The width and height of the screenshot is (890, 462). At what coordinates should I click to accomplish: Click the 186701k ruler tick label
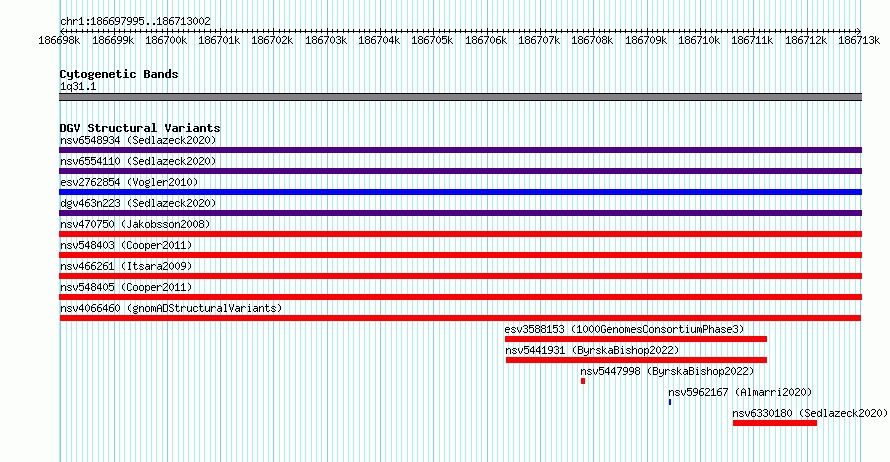(219, 40)
